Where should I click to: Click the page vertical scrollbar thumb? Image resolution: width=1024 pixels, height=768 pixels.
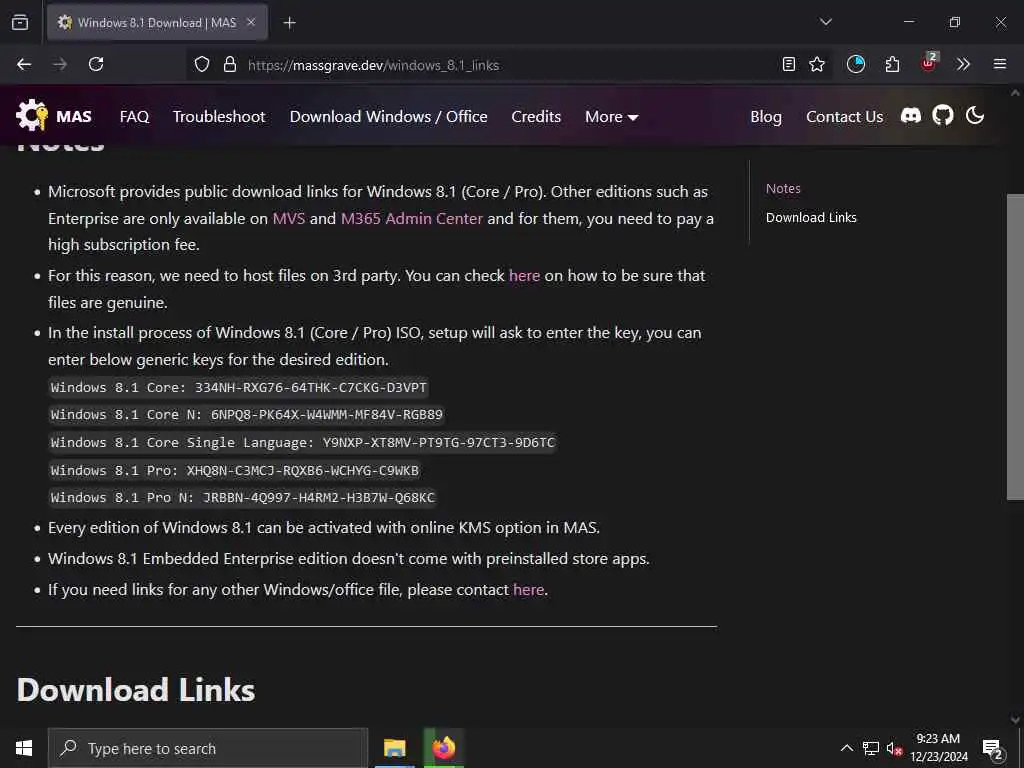1015,347
